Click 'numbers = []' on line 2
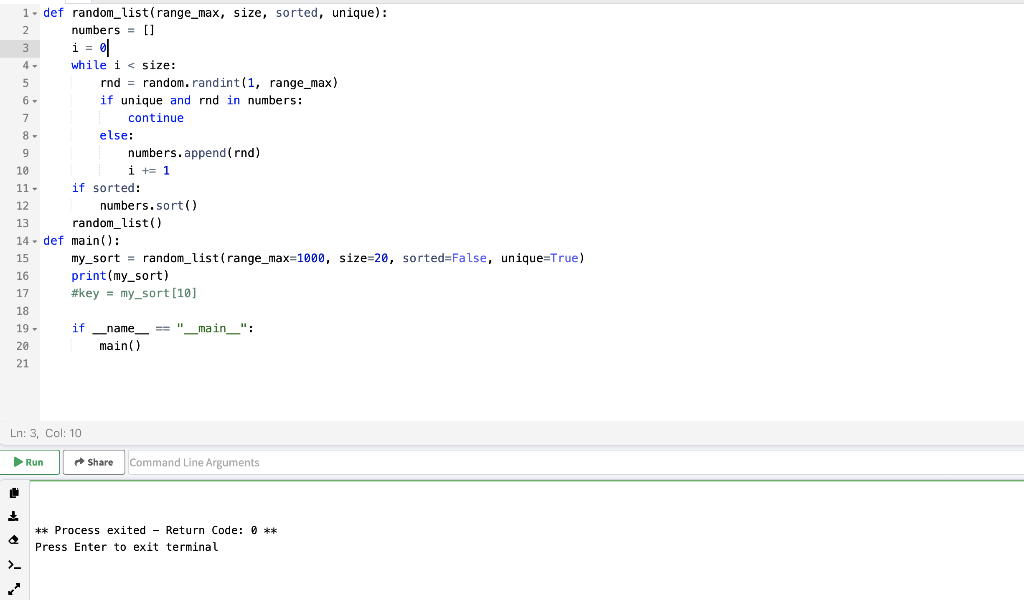Viewport: 1024px width, 600px height. [113, 30]
